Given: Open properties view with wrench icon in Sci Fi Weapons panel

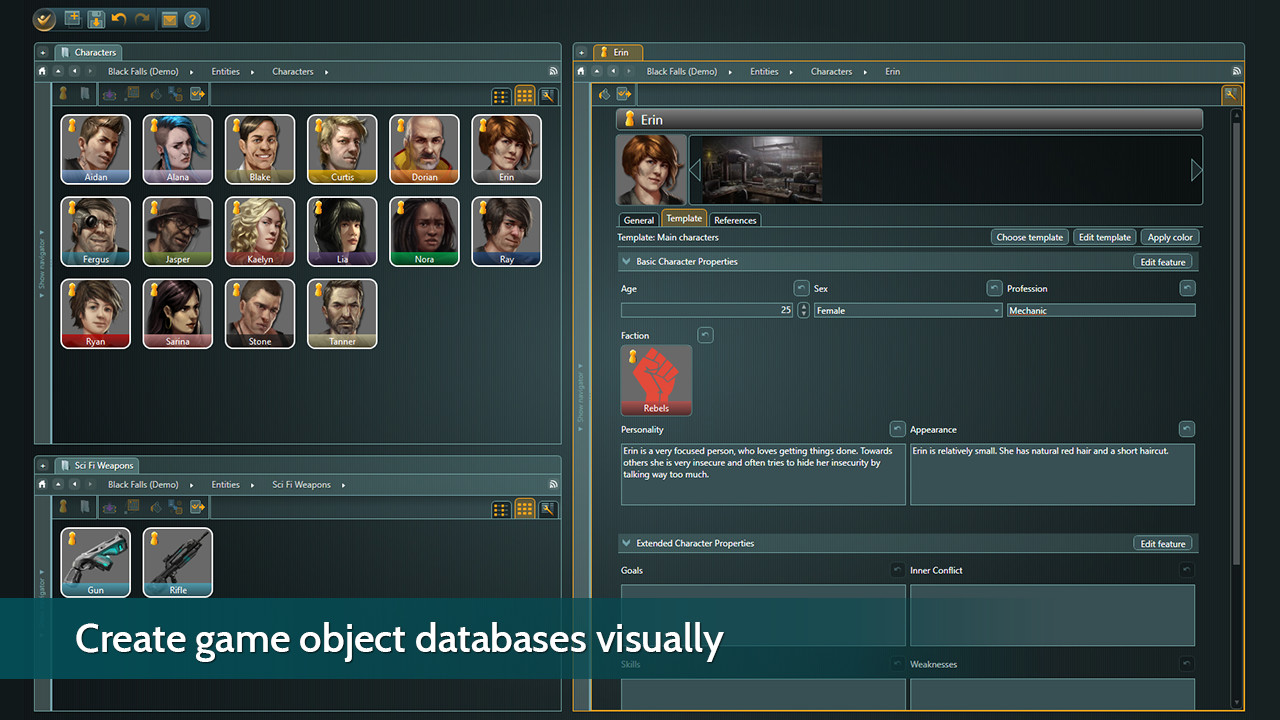Looking at the screenshot, I should (x=547, y=509).
